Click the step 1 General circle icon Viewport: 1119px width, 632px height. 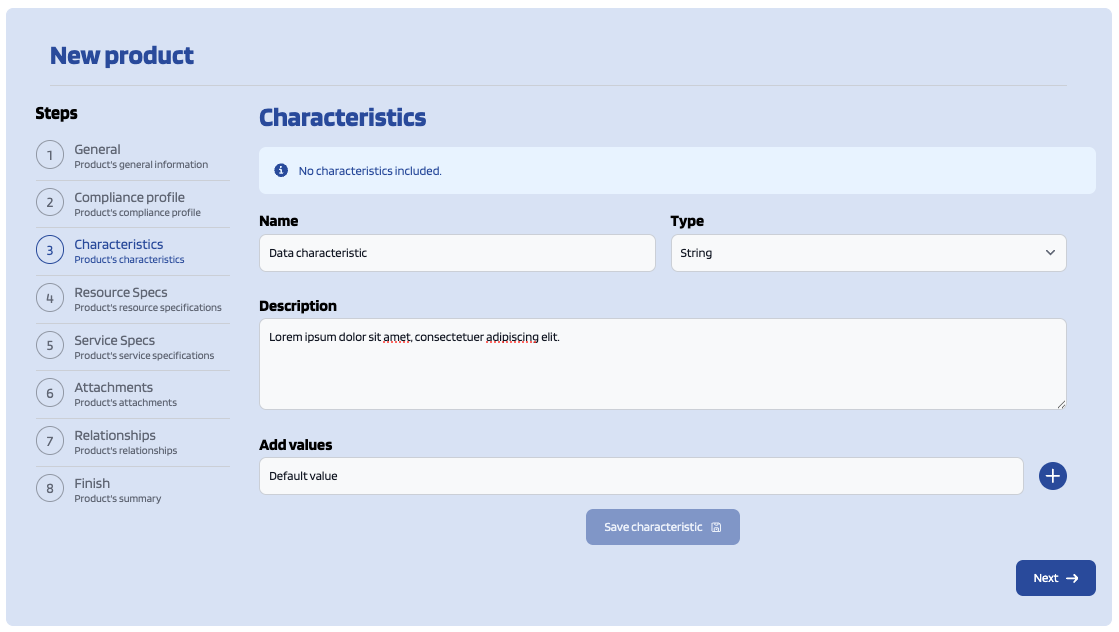click(50, 155)
